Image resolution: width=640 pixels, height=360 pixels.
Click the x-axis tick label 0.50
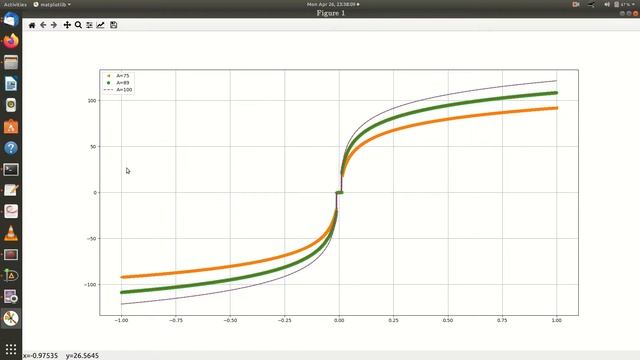(448, 320)
